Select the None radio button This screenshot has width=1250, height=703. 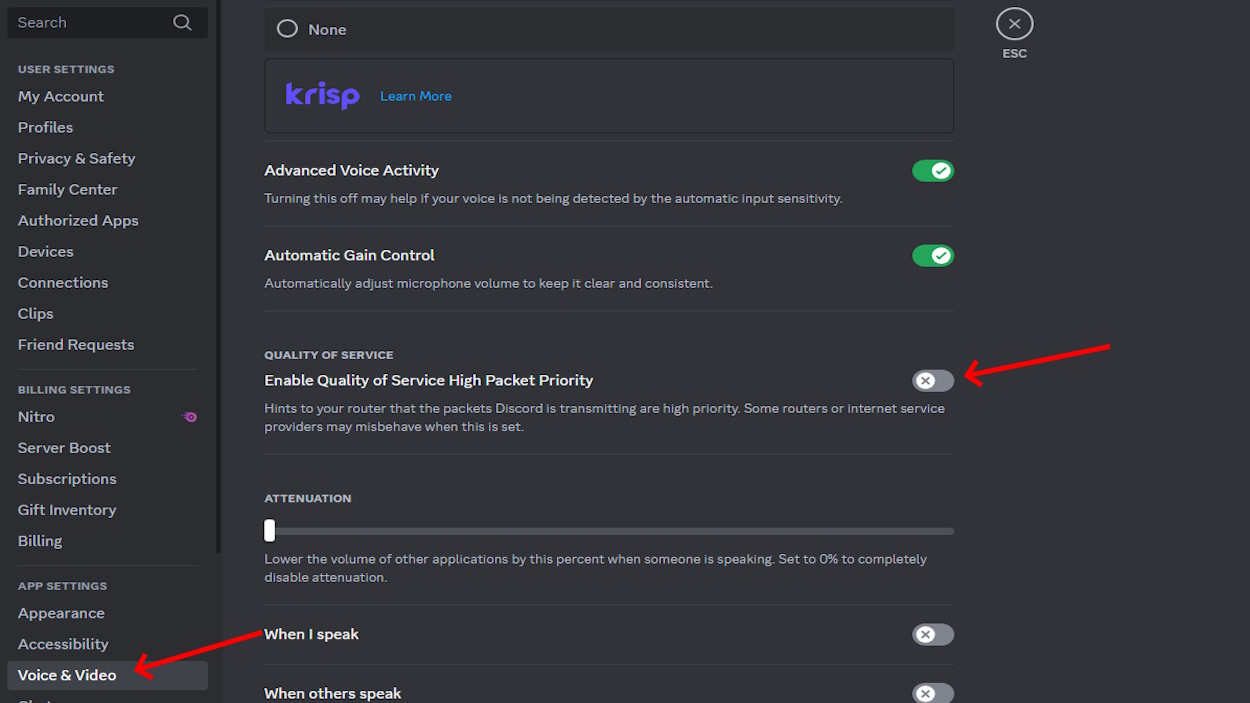coord(287,29)
